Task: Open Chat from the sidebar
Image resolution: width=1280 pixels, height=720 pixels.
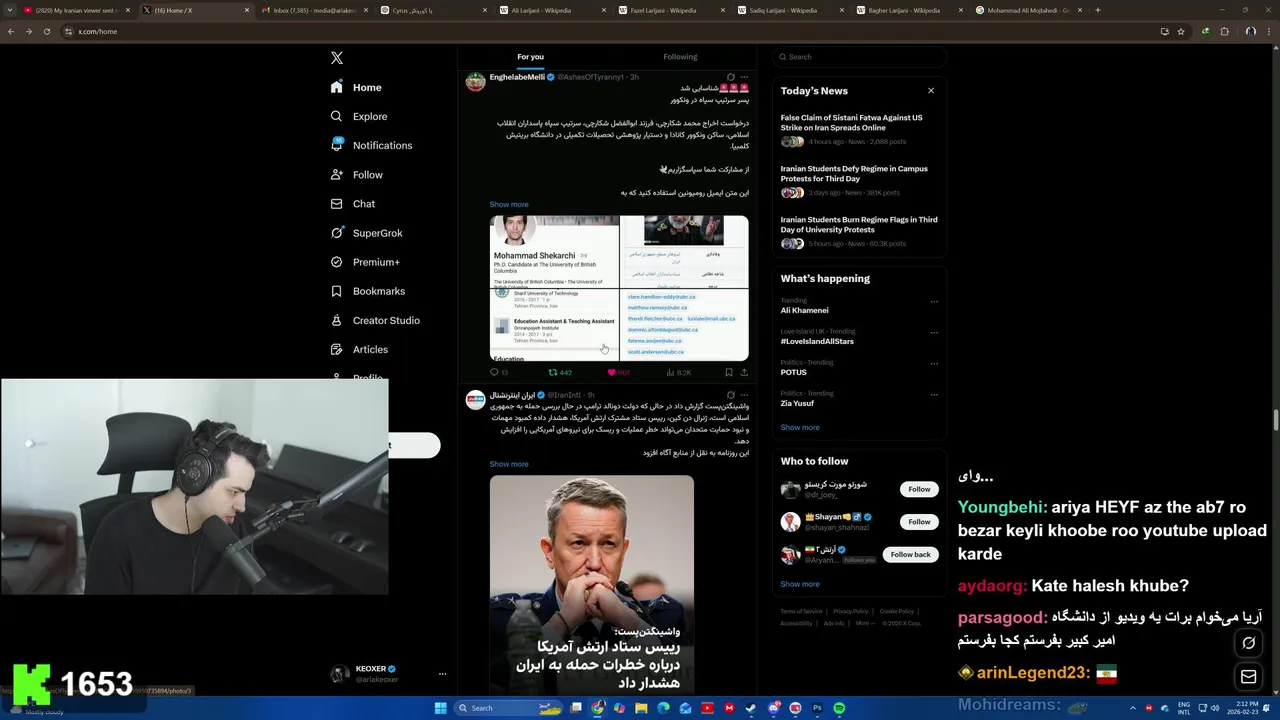Action: 353,204
